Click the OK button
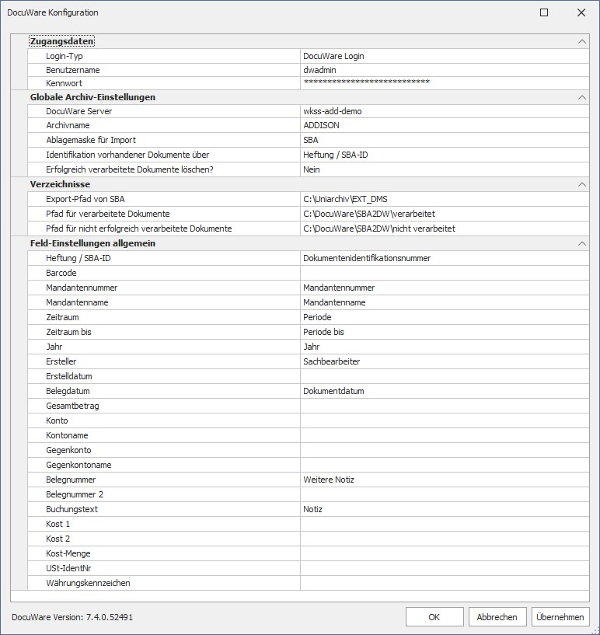This screenshot has width=600, height=635. (x=434, y=617)
